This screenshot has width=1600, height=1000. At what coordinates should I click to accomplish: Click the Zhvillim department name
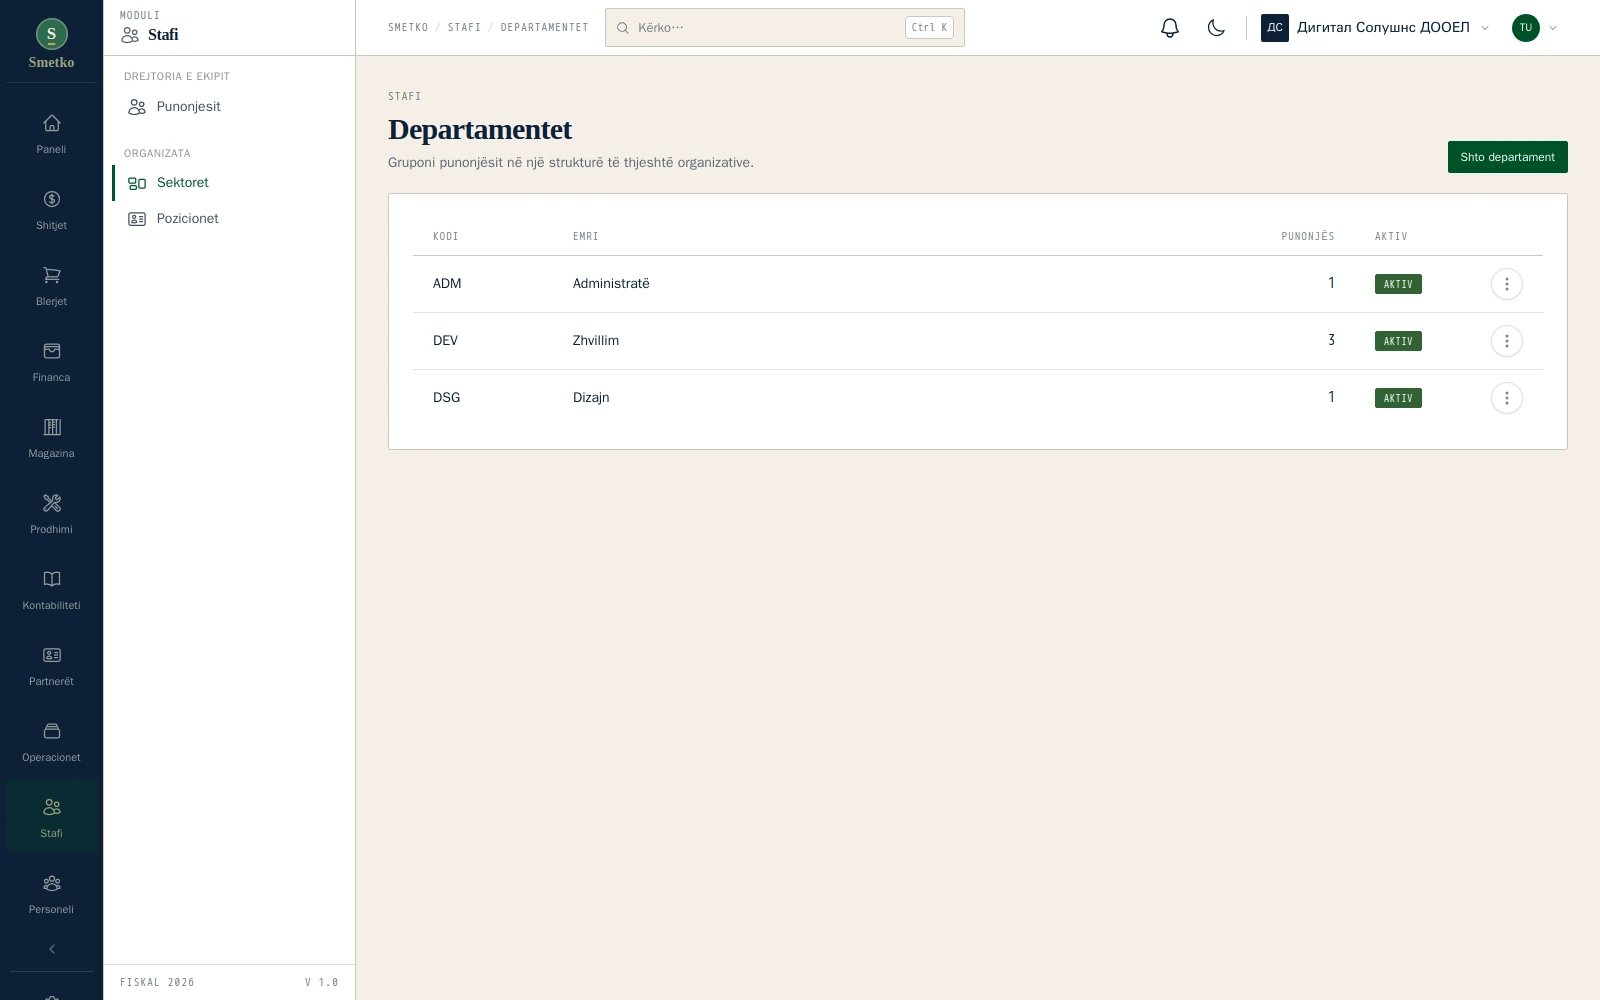596,341
